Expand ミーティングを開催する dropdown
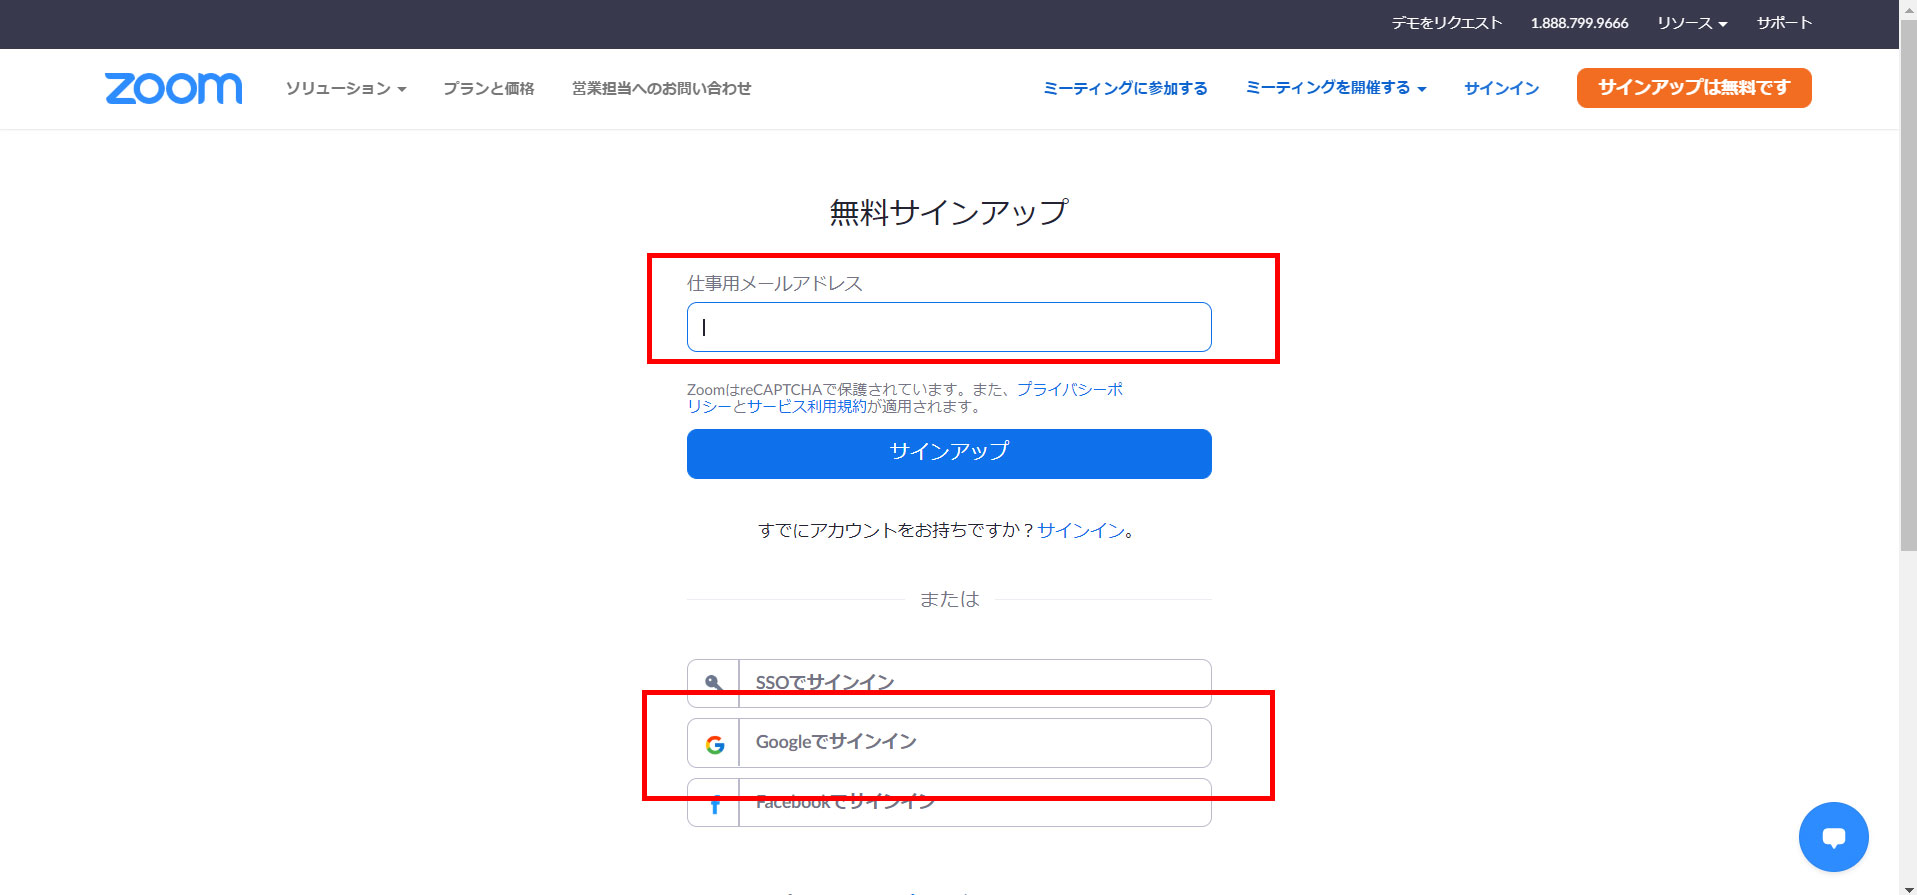Image resolution: width=1917 pixels, height=895 pixels. 1336,88
